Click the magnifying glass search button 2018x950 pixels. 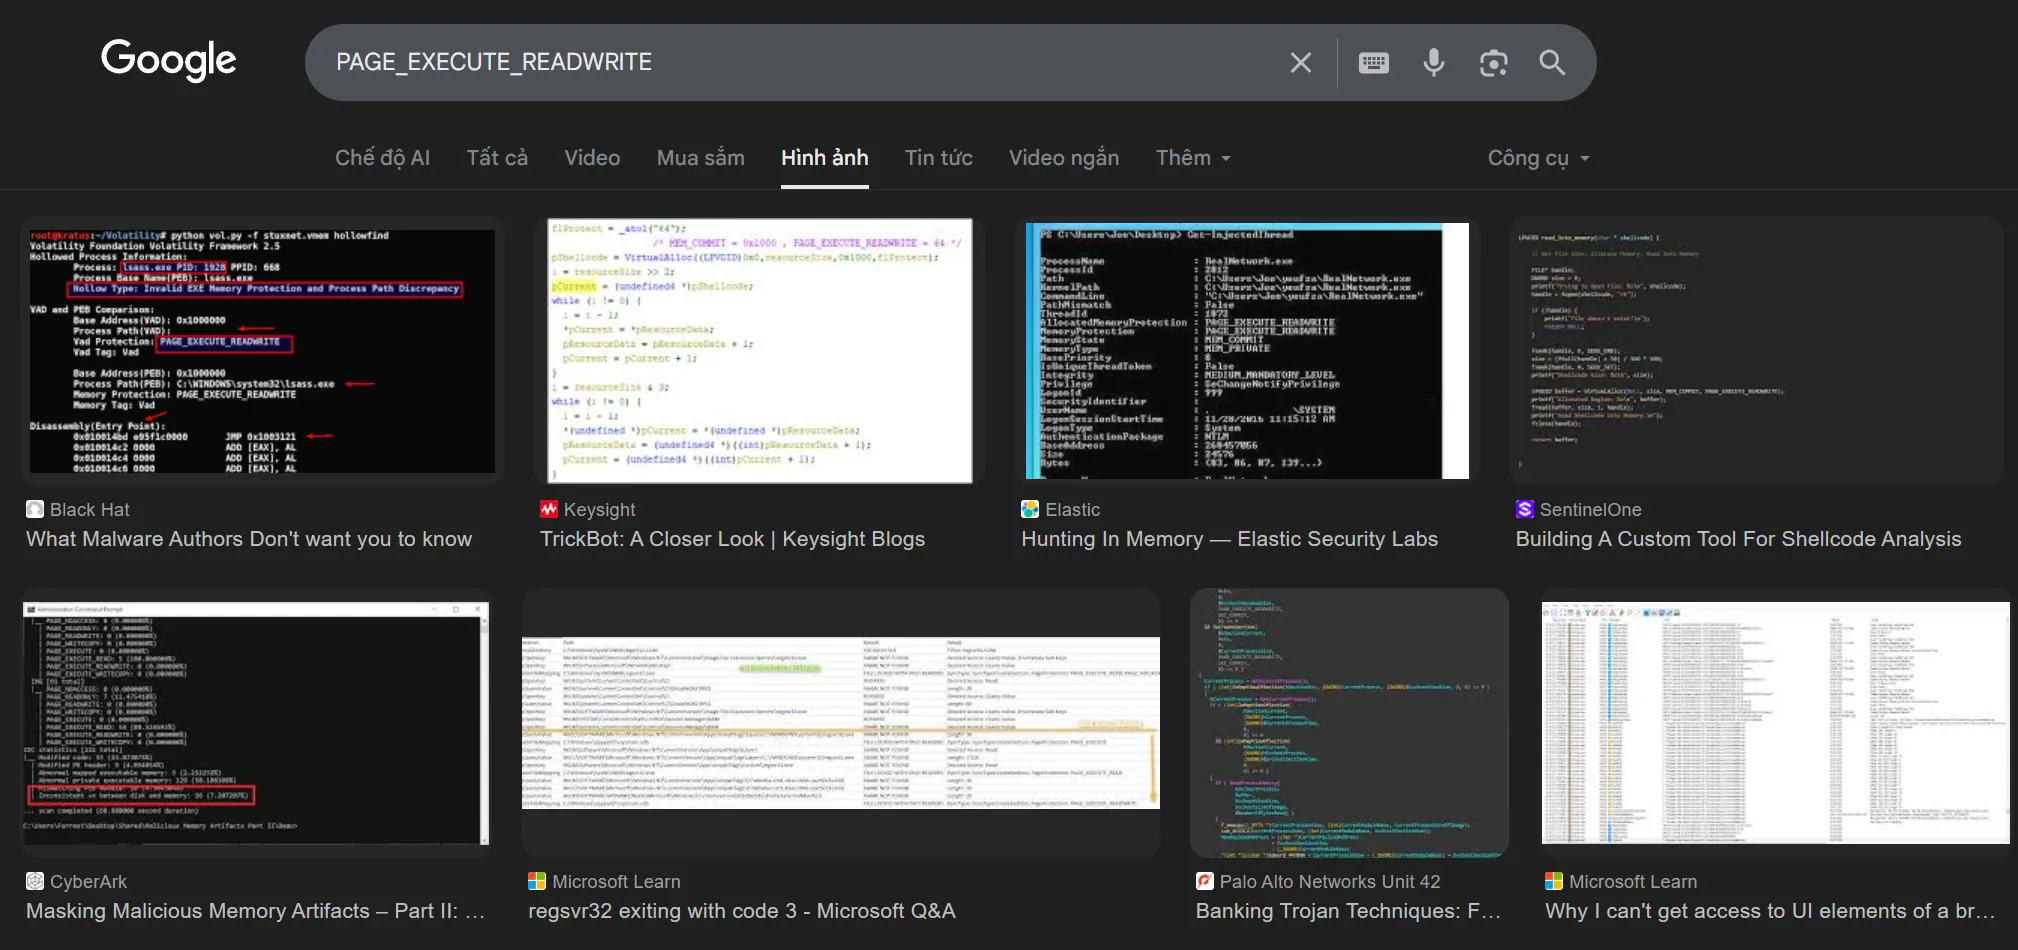coord(1551,63)
